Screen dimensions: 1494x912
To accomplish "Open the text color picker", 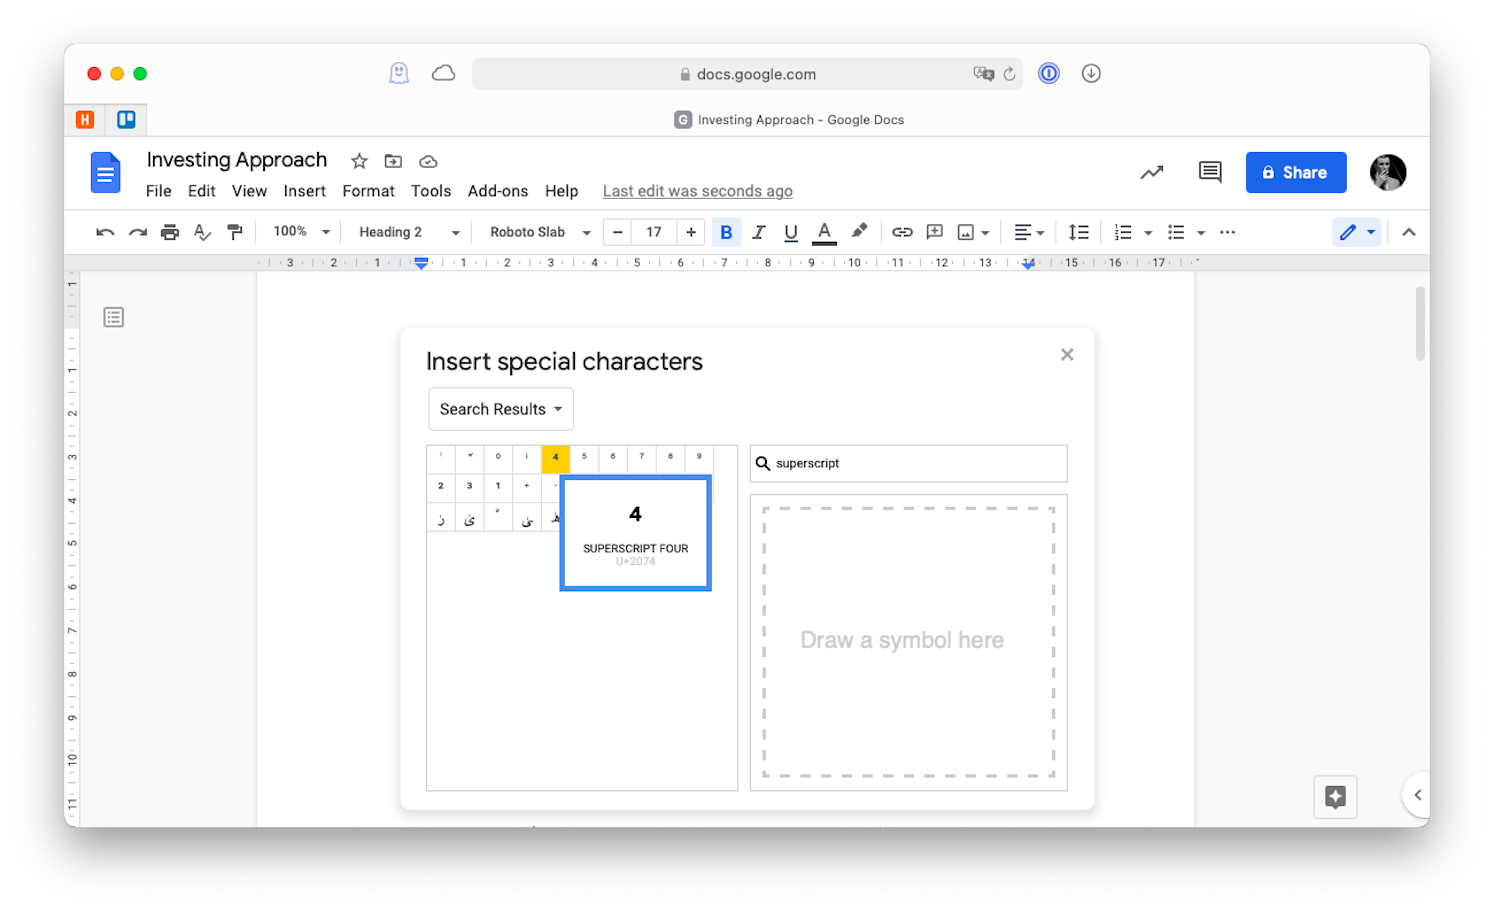I will pos(823,231).
